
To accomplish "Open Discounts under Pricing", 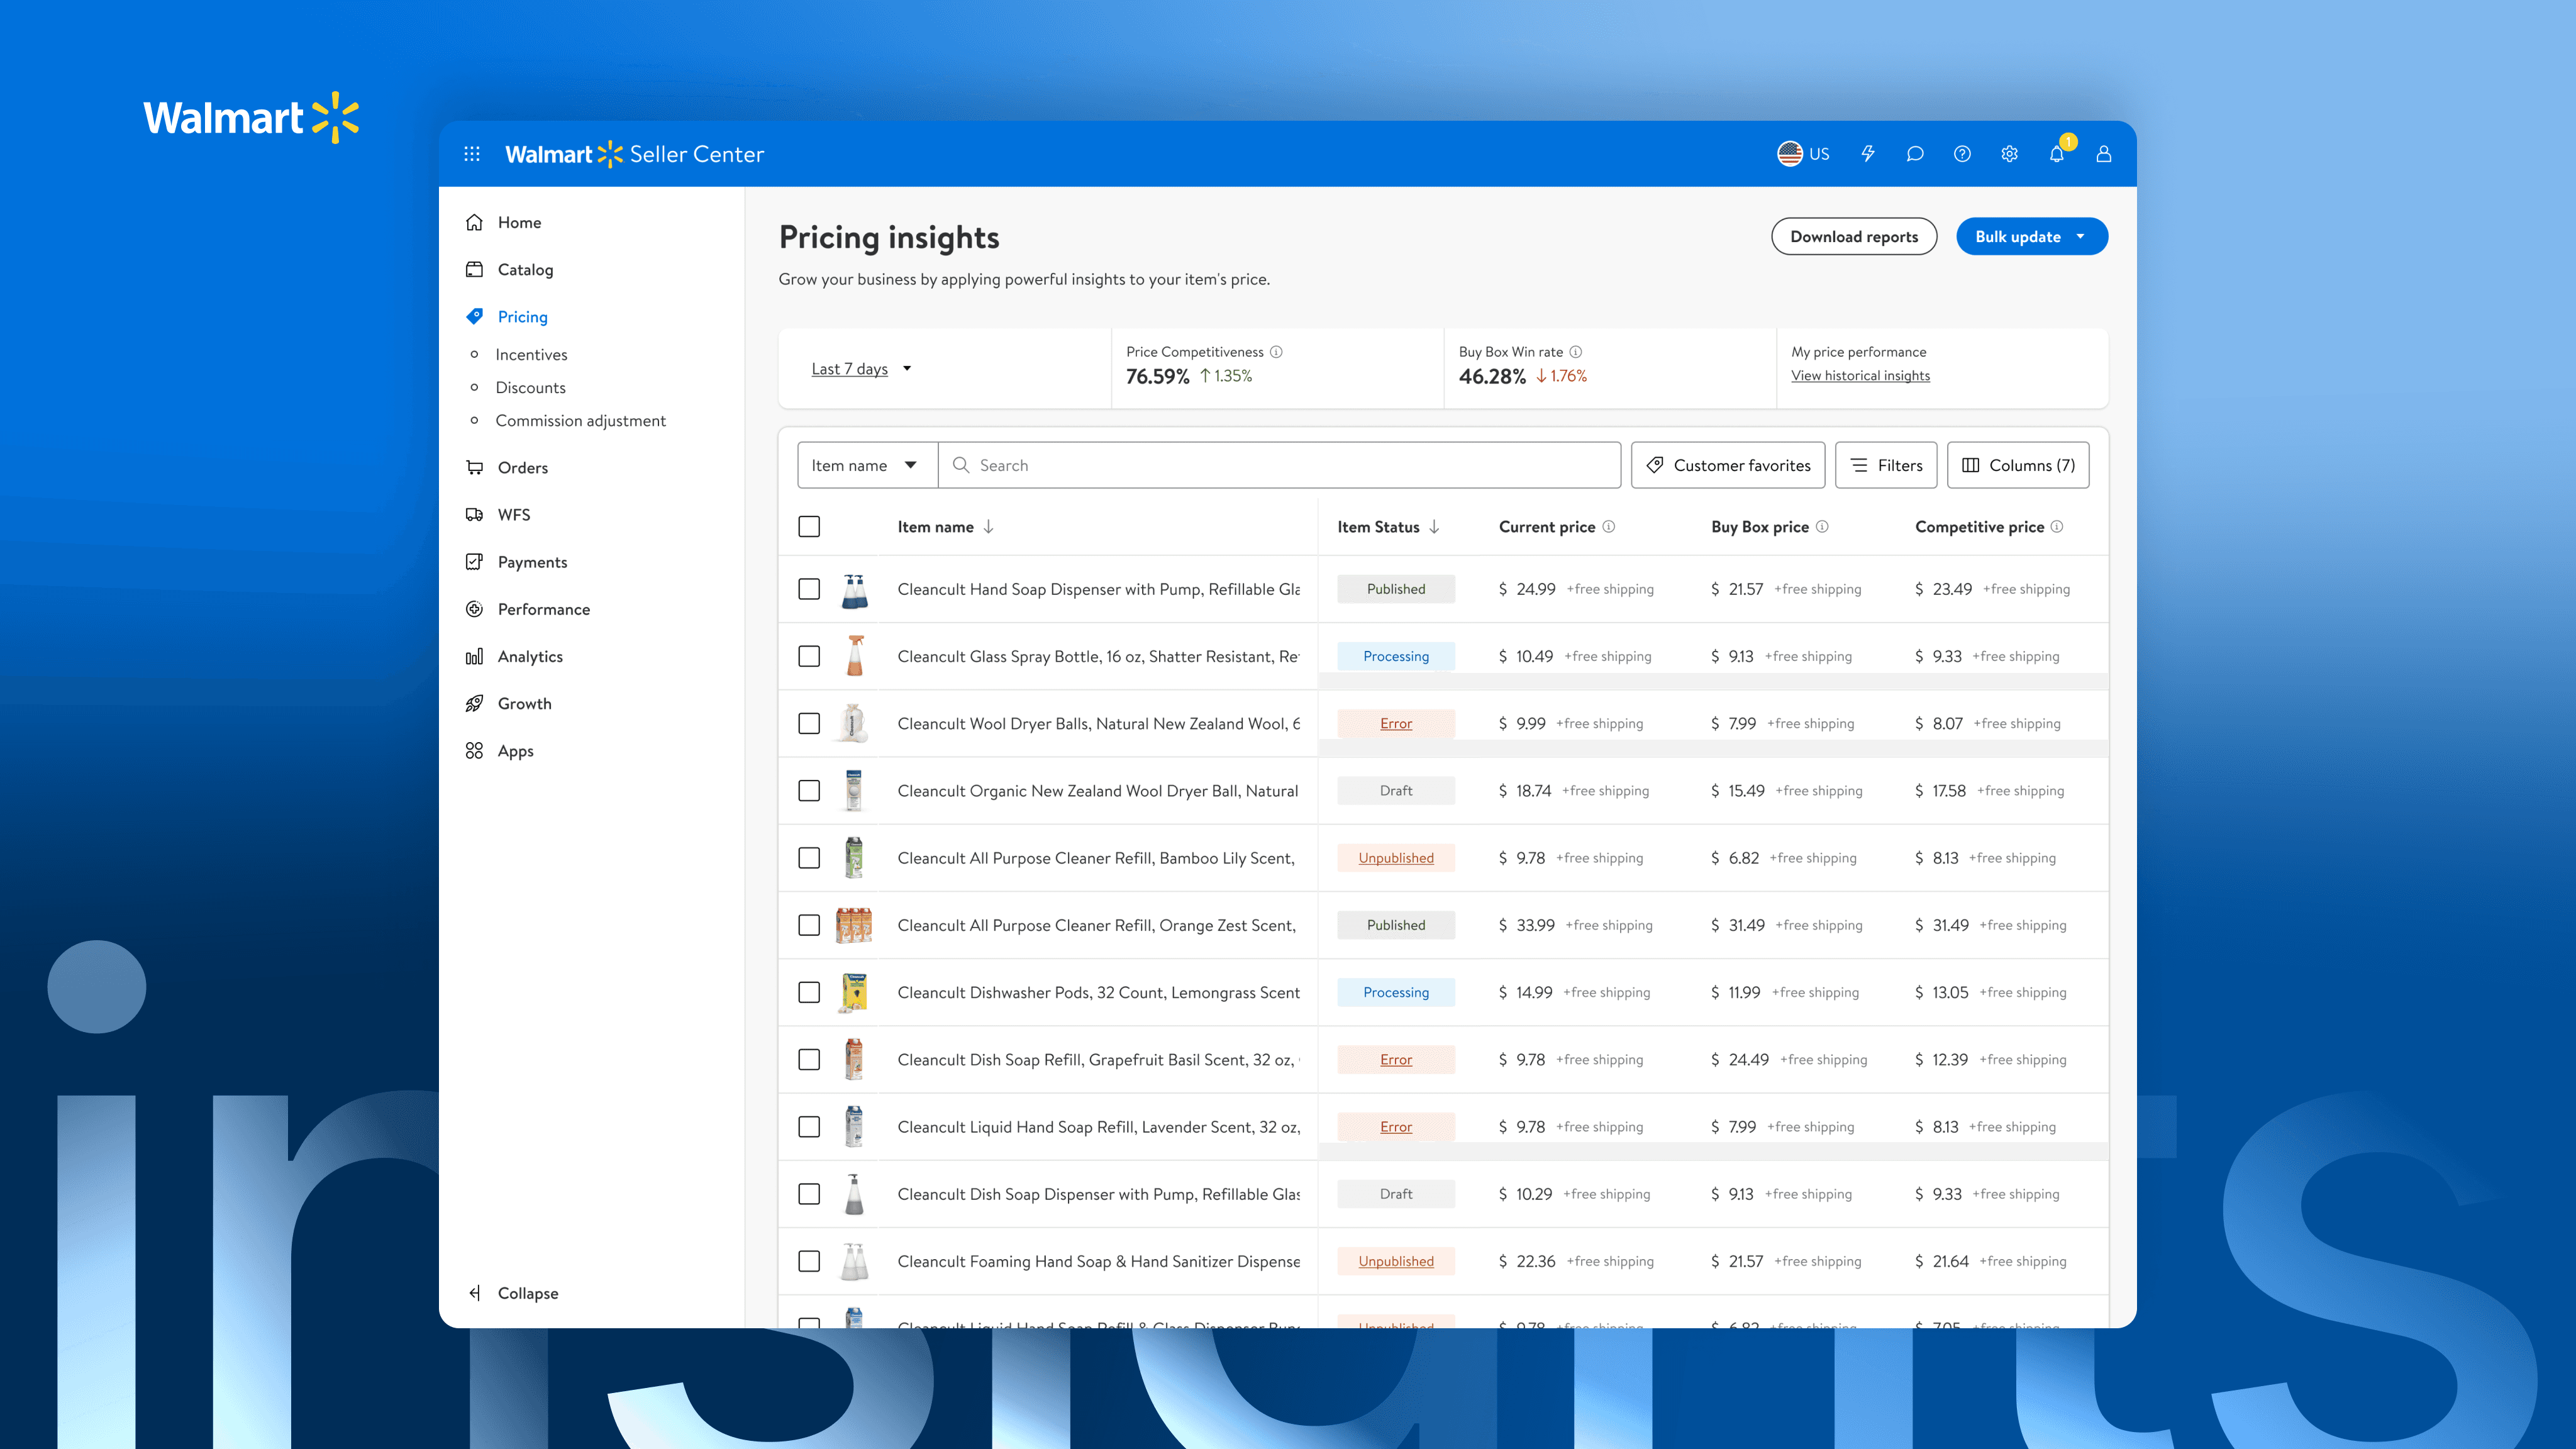I will click(530, 388).
